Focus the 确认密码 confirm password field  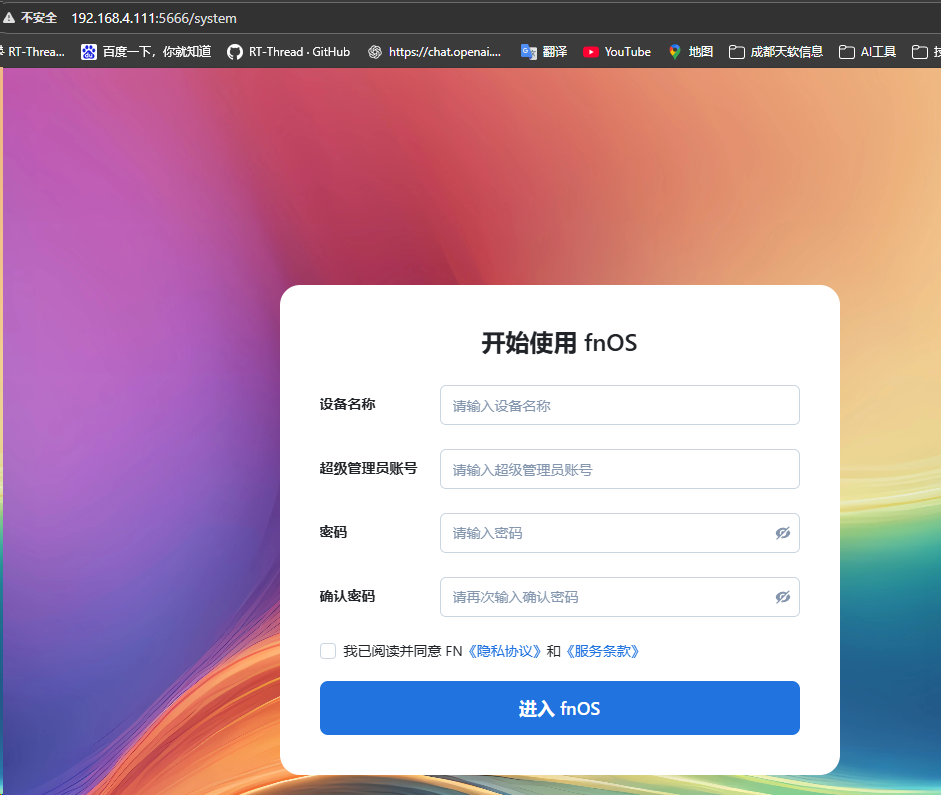[x=619, y=597]
